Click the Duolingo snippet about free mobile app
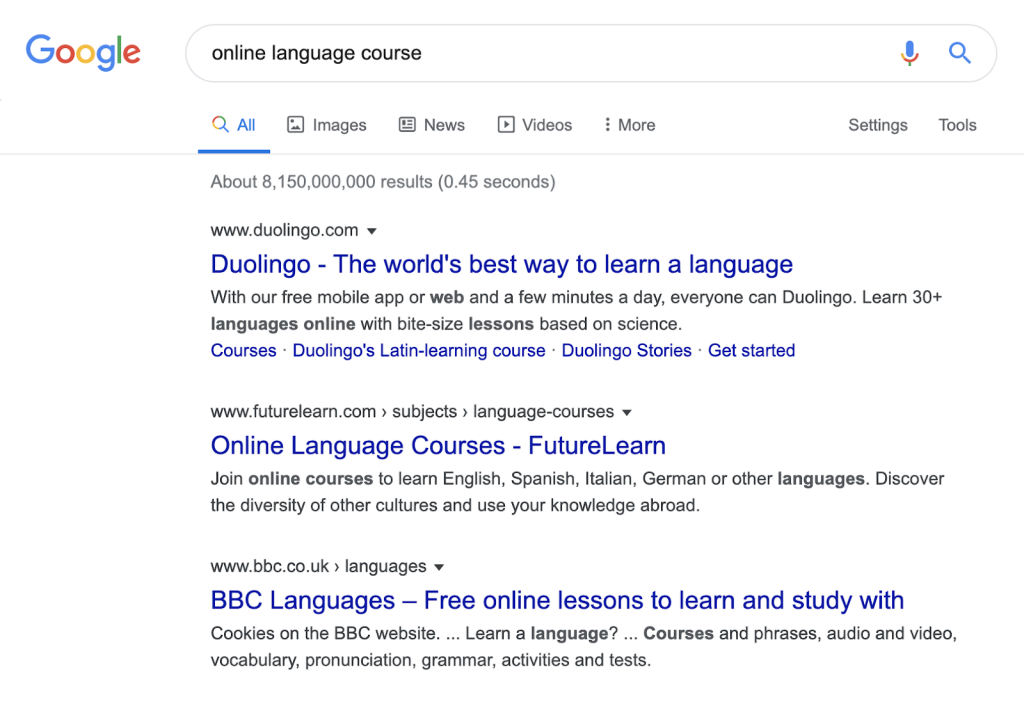1024x704 pixels. point(576,311)
